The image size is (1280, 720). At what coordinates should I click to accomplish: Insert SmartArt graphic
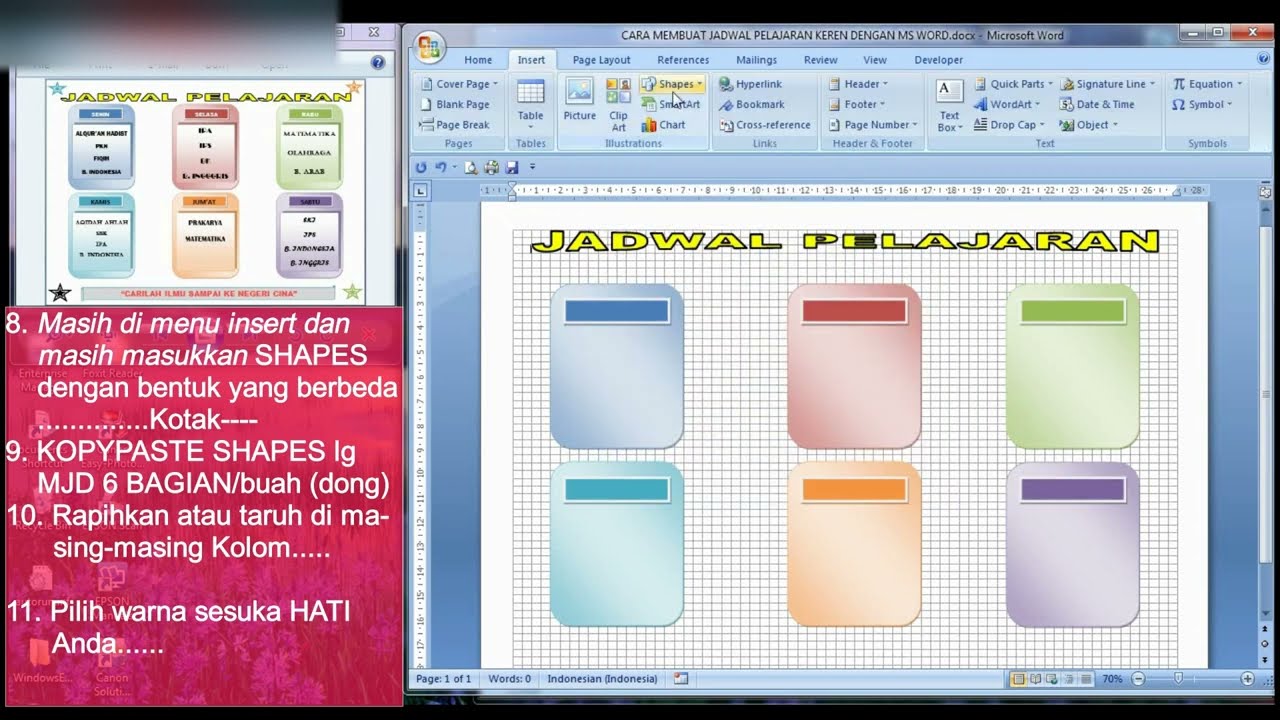(x=671, y=104)
